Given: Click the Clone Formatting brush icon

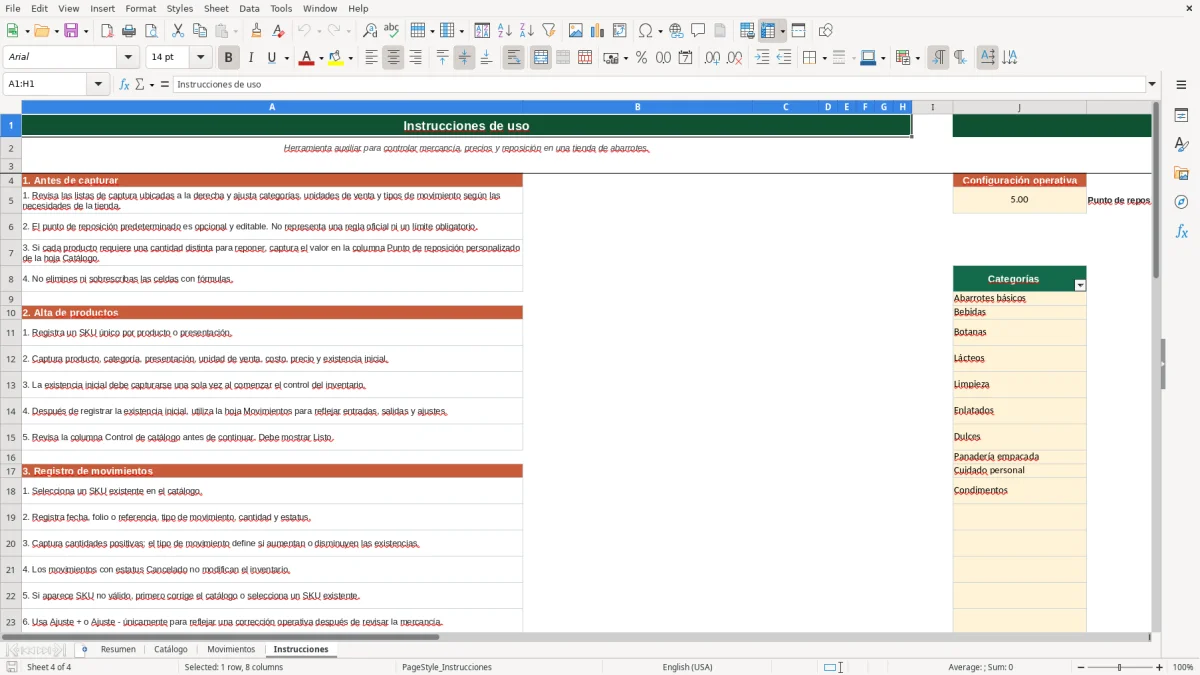Looking at the screenshot, I should pyautogui.click(x=257, y=31).
